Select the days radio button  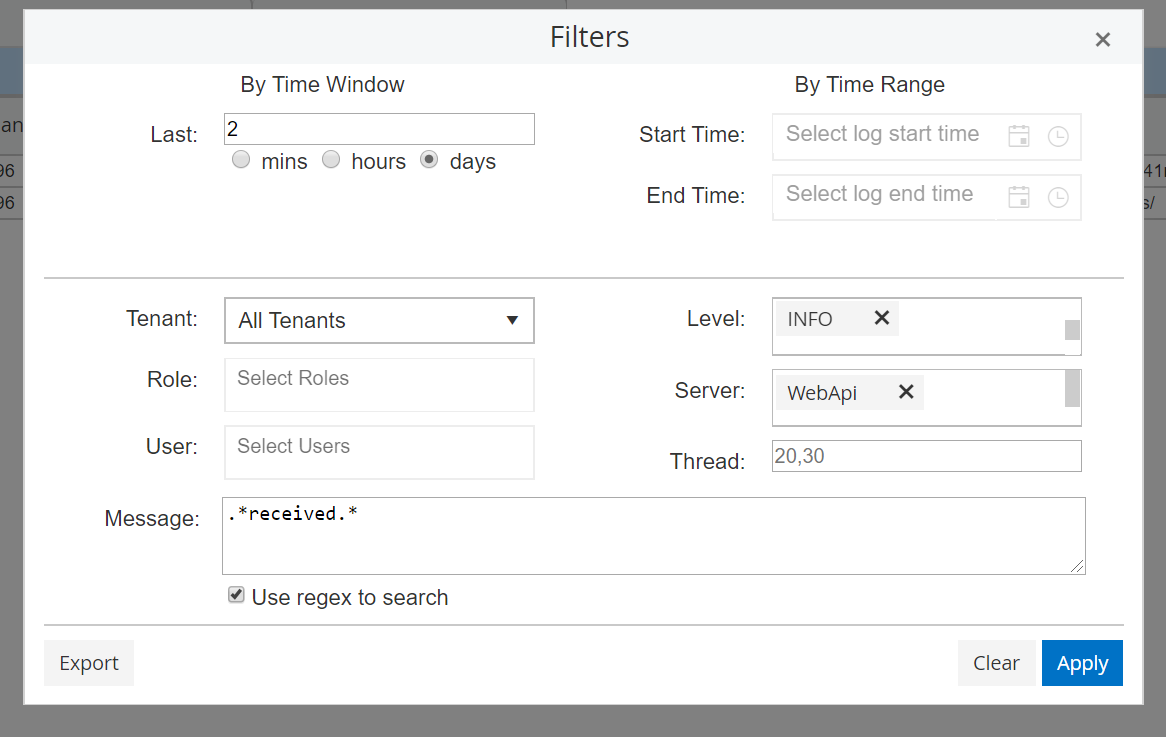pos(429,160)
